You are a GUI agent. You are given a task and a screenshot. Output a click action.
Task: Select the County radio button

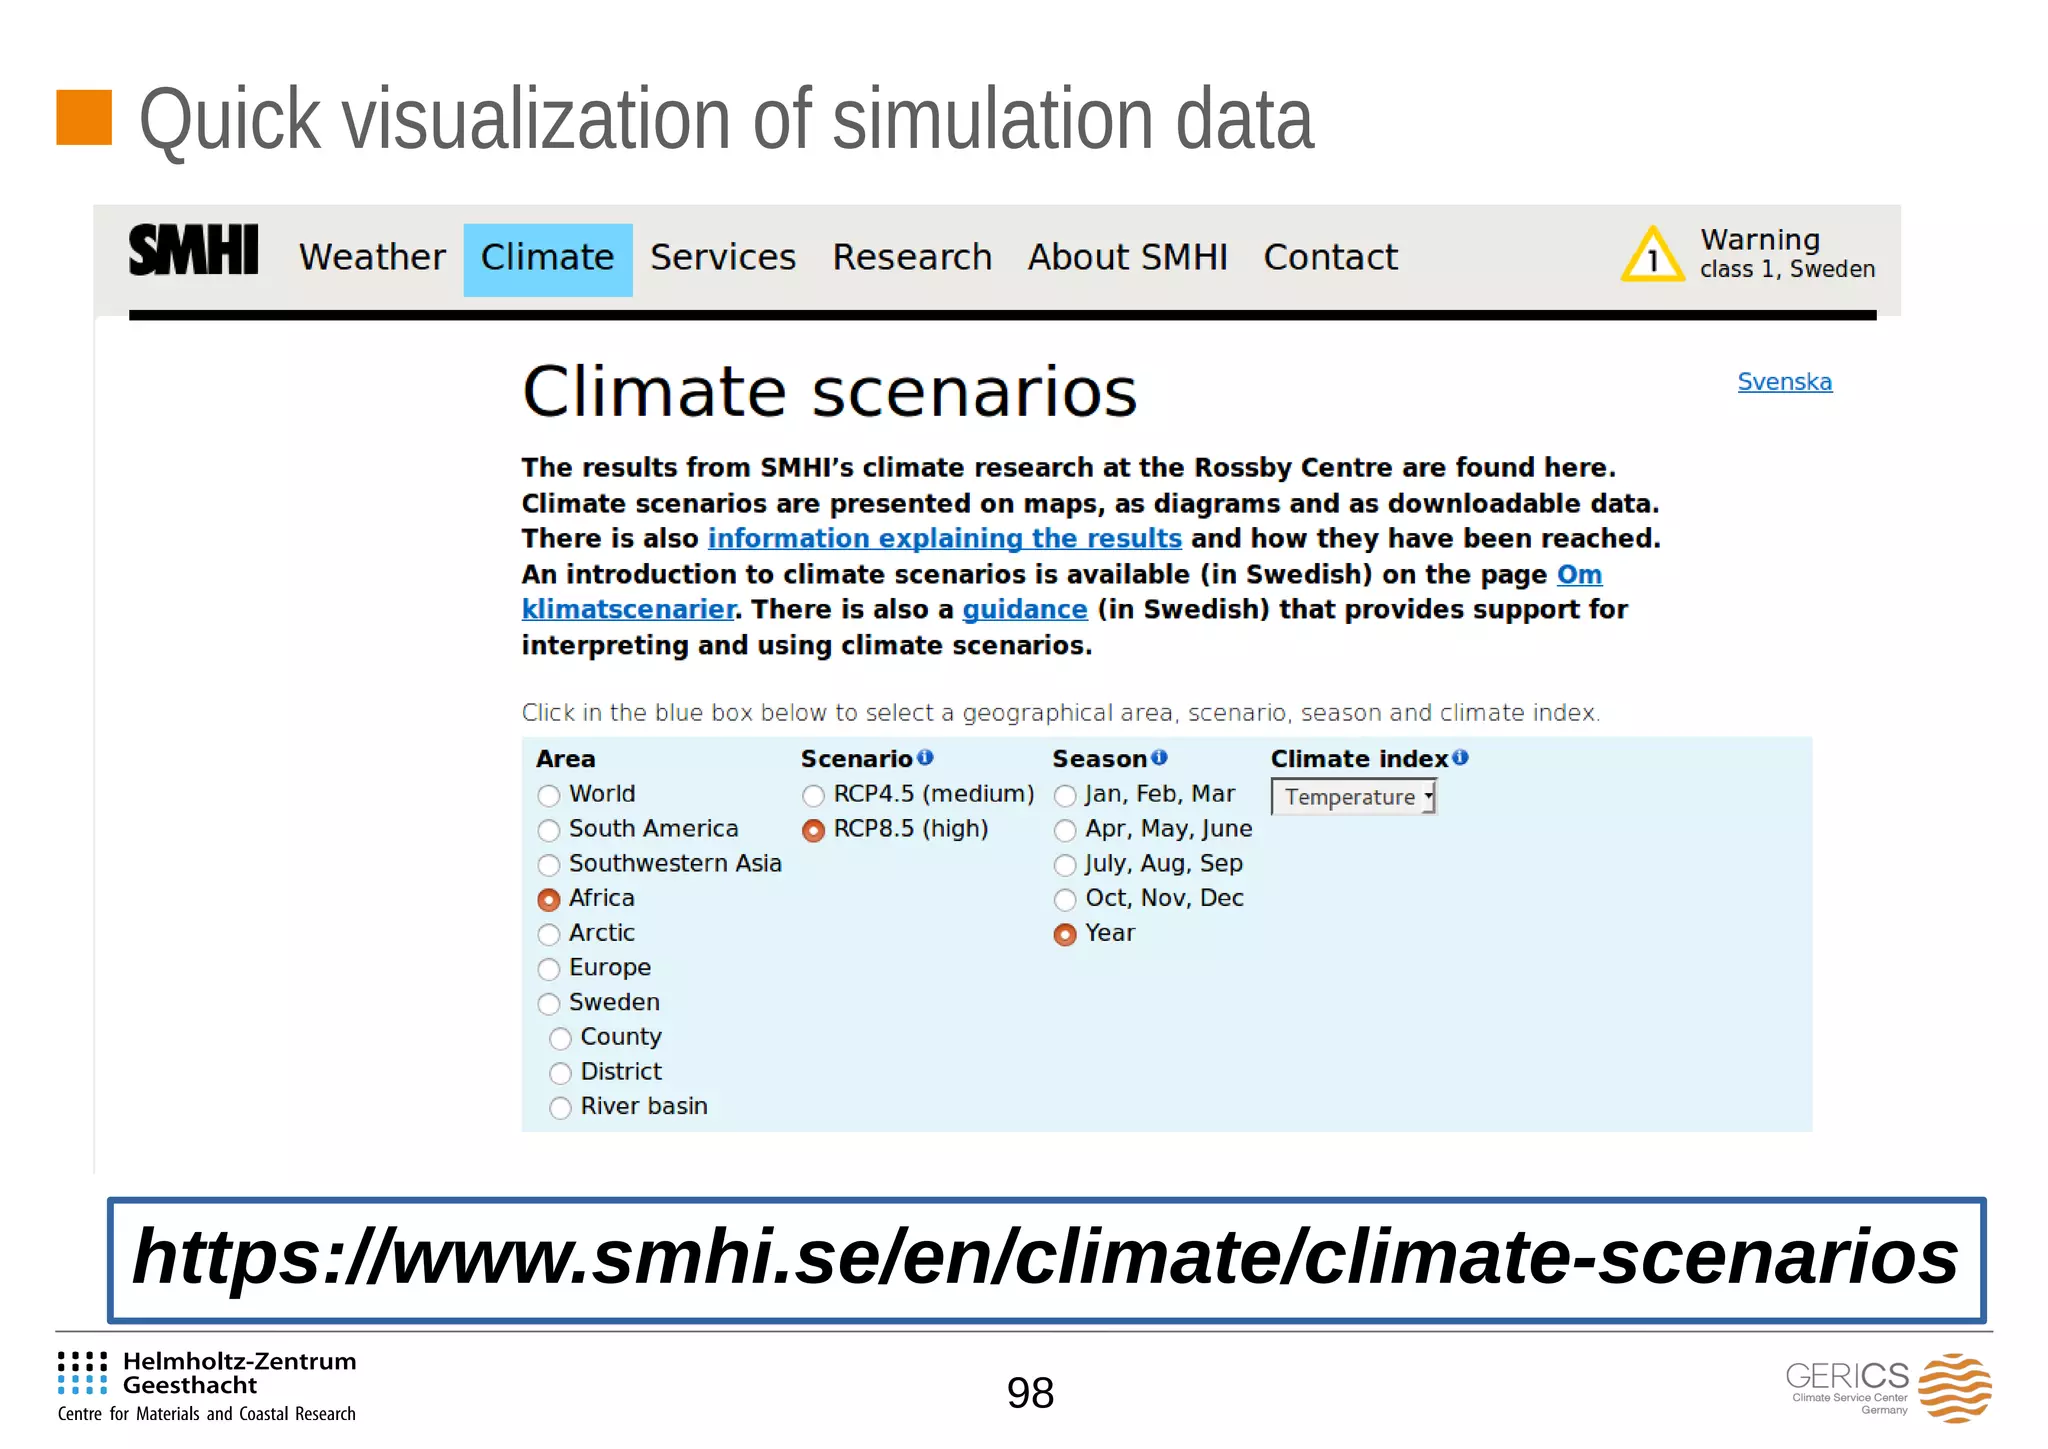pos(561,1039)
